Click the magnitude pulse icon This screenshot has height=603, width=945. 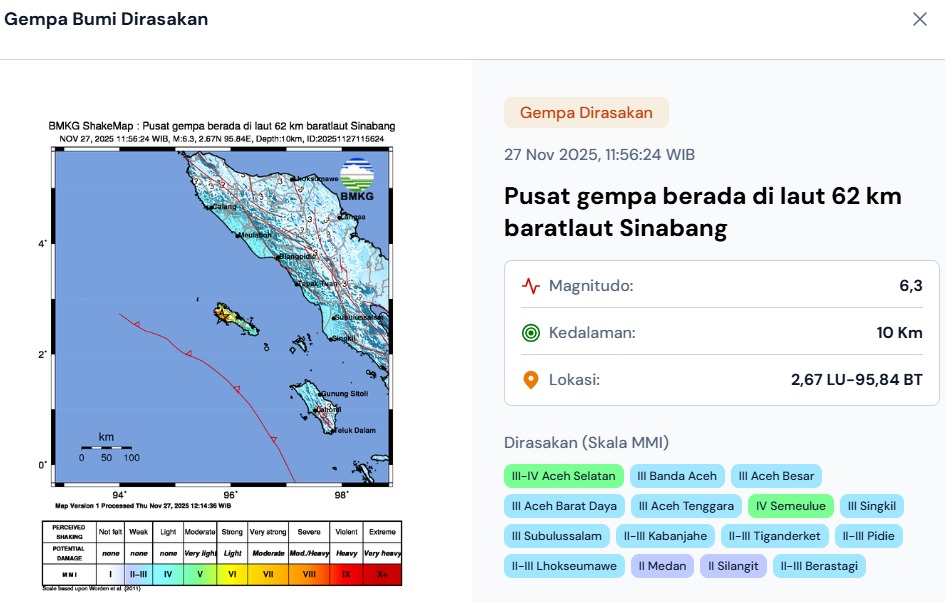[531, 287]
